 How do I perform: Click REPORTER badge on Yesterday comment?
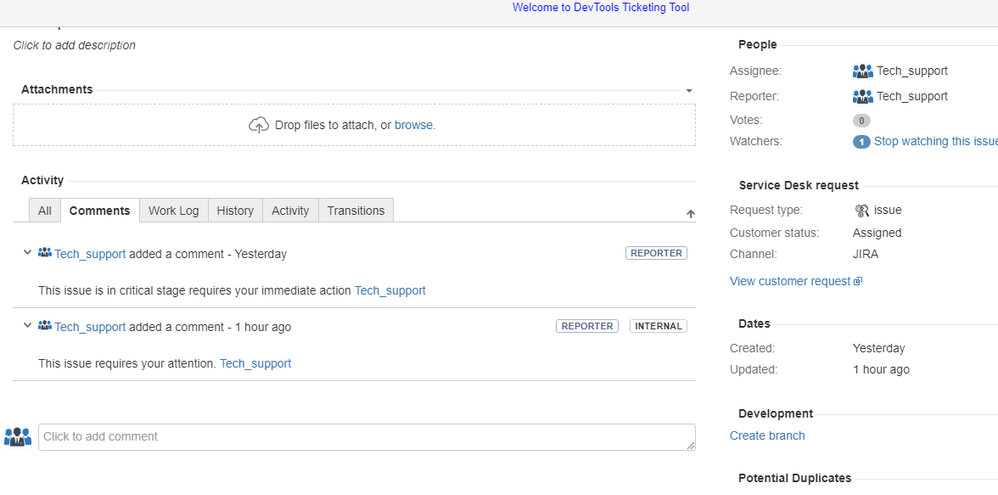pos(656,253)
